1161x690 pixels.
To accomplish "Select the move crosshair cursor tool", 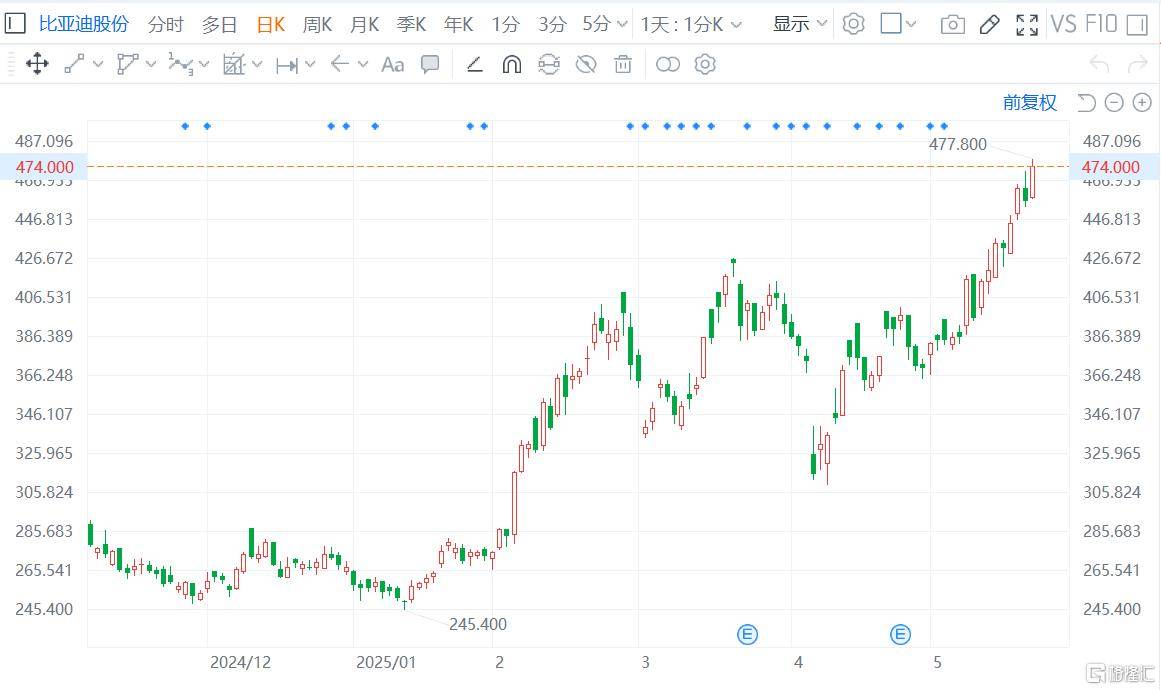I will coord(37,64).
